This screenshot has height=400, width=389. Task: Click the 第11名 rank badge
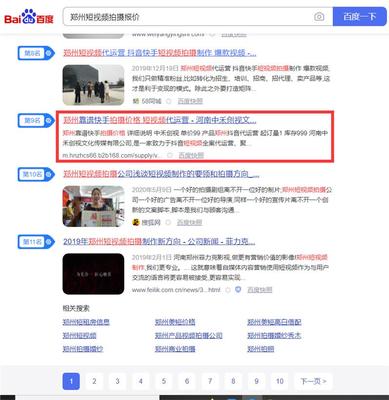(36, 242)
